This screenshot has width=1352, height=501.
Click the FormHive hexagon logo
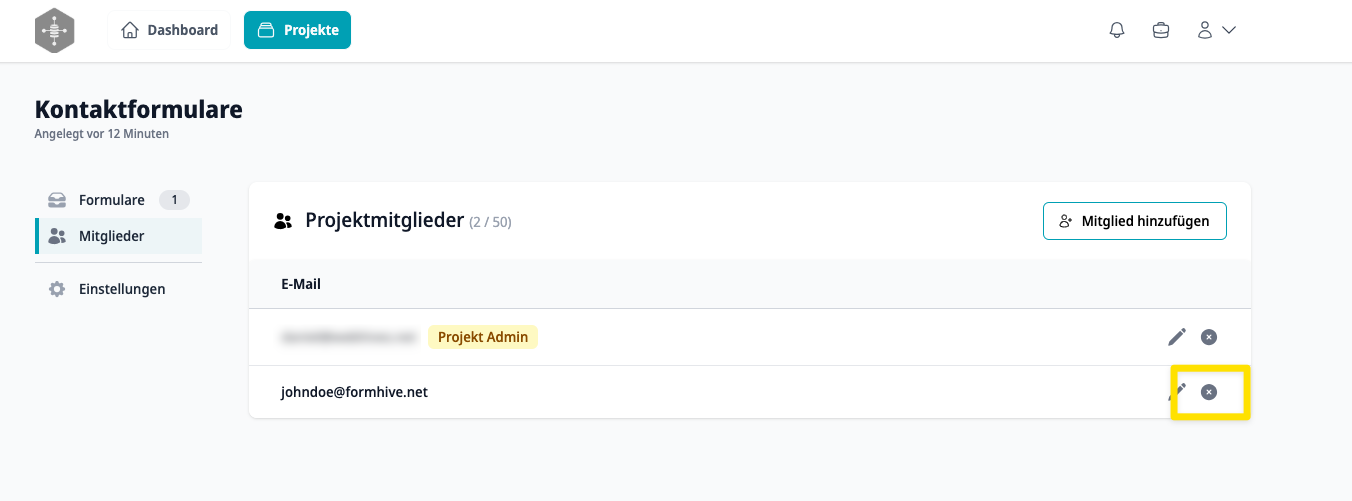point(54,30)
